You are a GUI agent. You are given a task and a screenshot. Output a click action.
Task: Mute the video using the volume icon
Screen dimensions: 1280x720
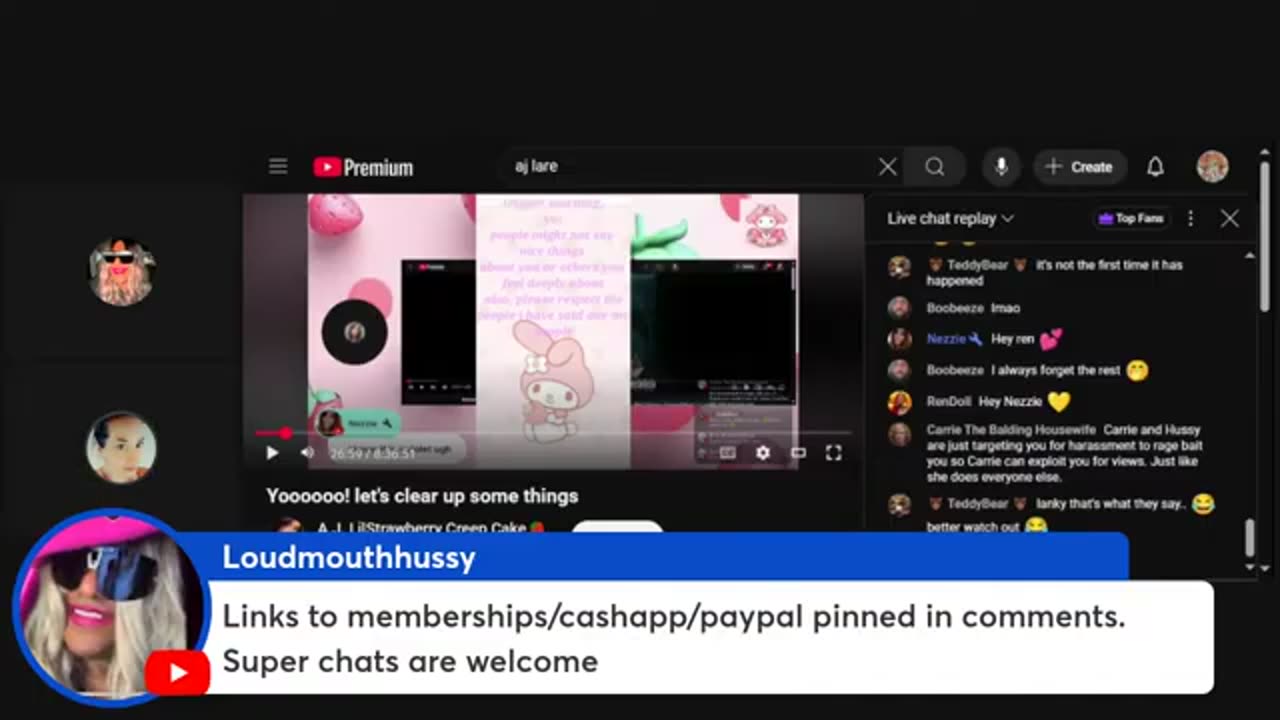307,453
